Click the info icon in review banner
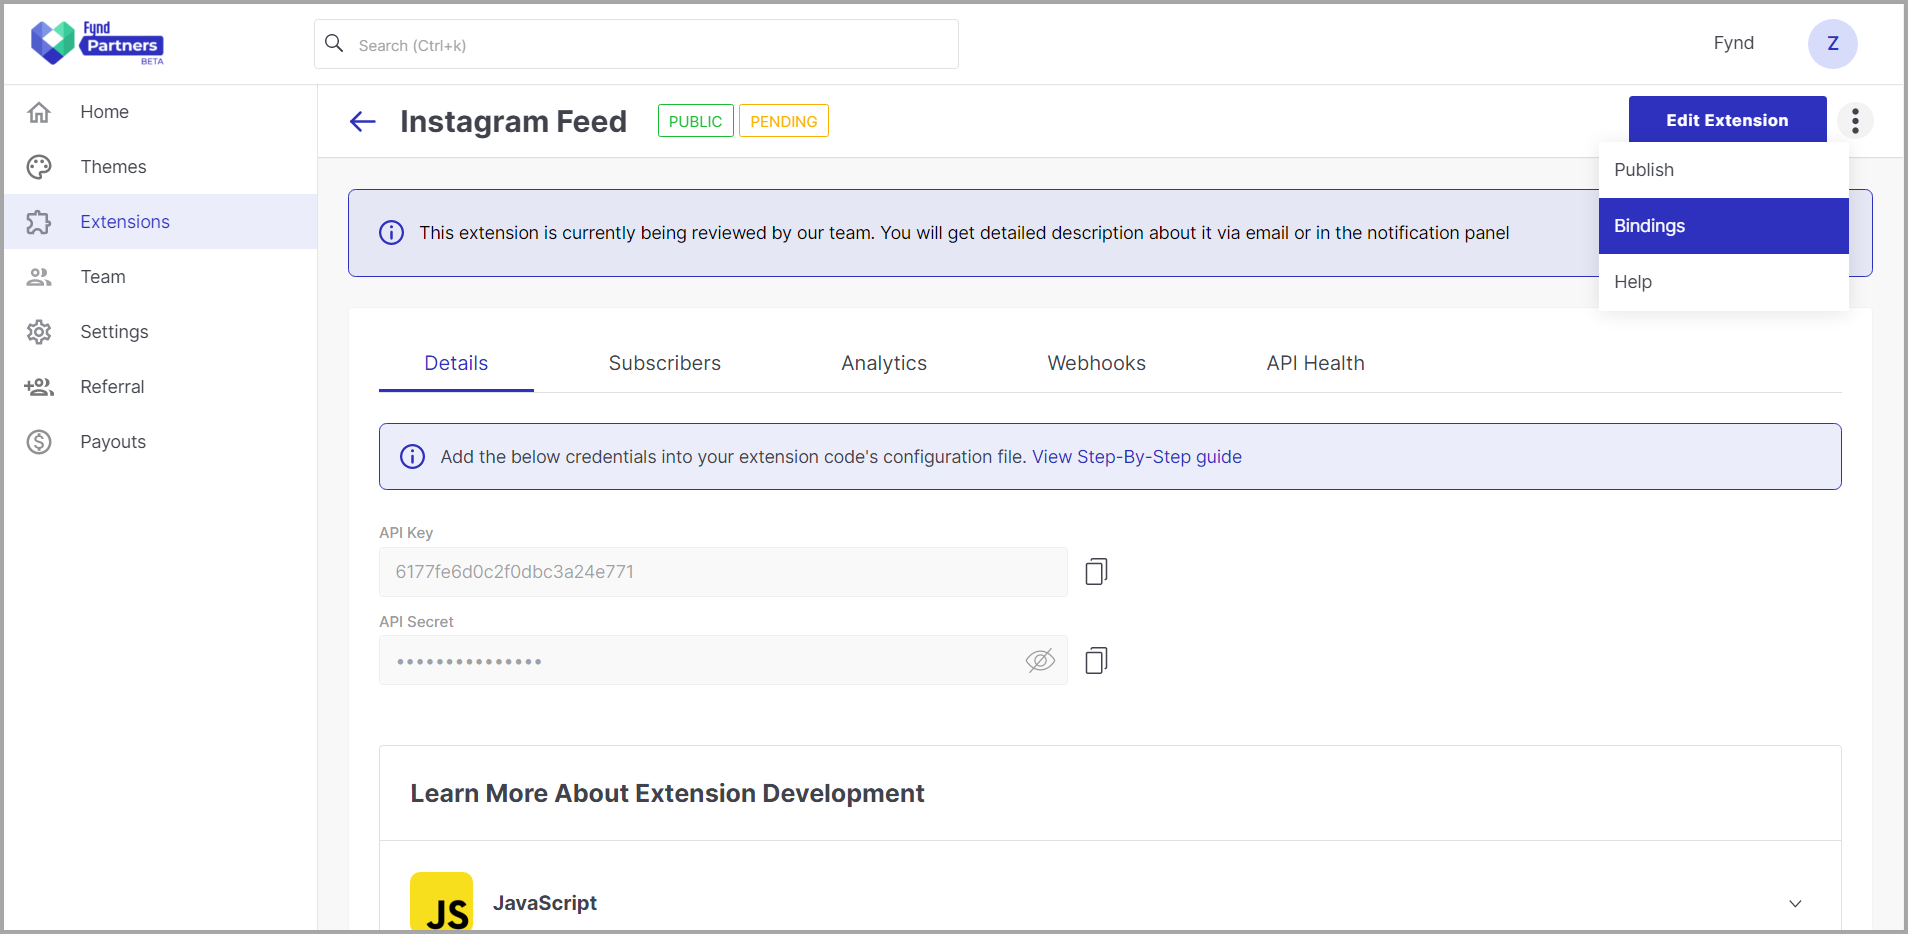1908x934 pixels. click(x=391, y=233)
